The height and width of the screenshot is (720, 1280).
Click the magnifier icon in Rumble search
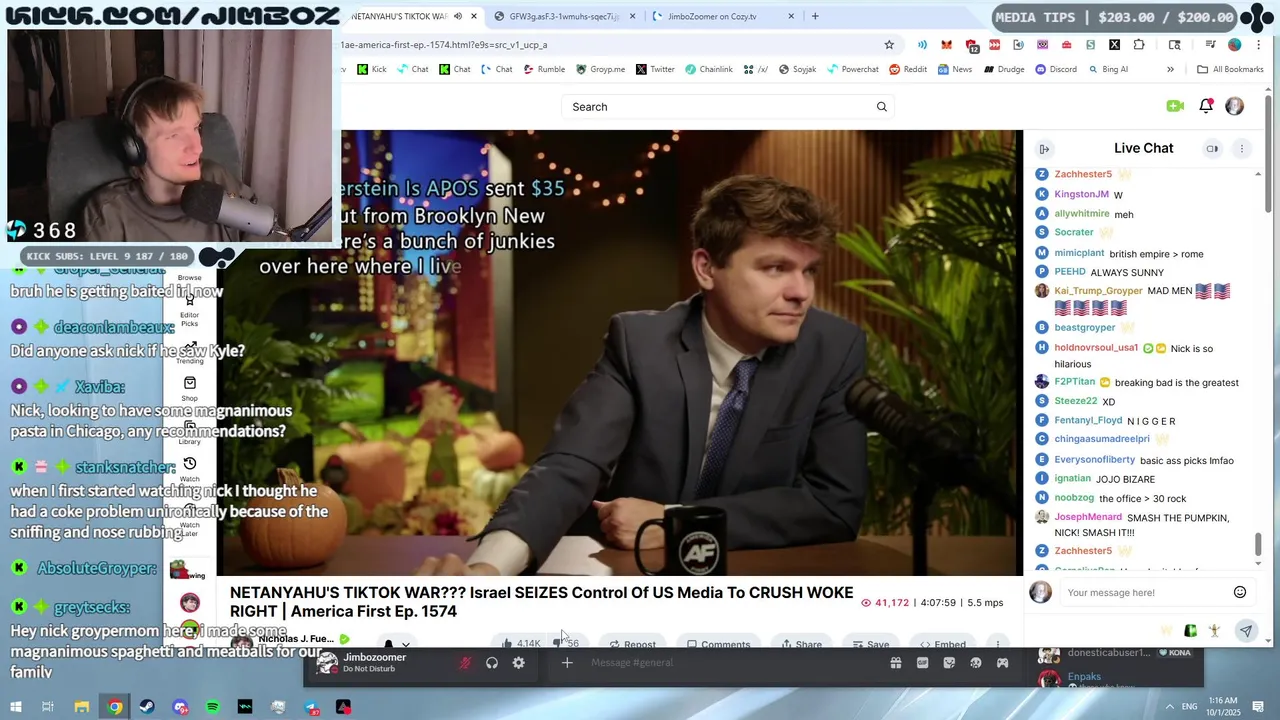[881, 107]
